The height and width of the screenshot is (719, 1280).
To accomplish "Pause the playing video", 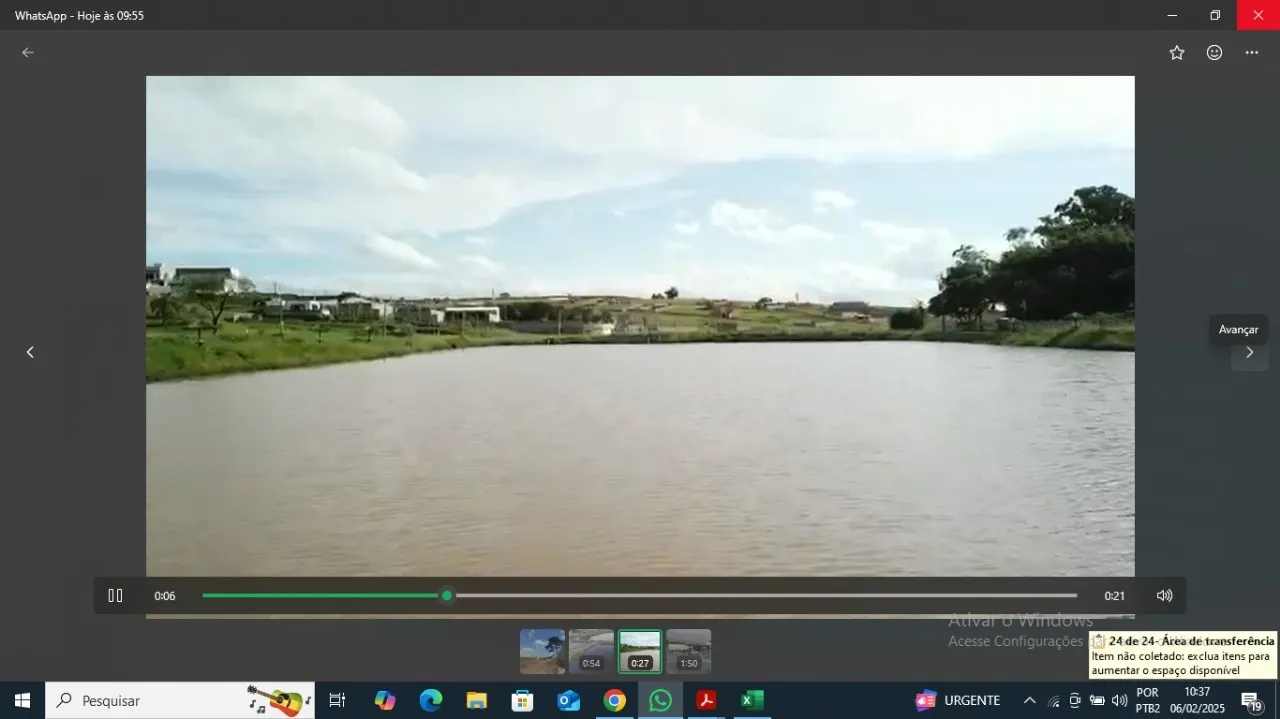I will (x=115, y=595).
